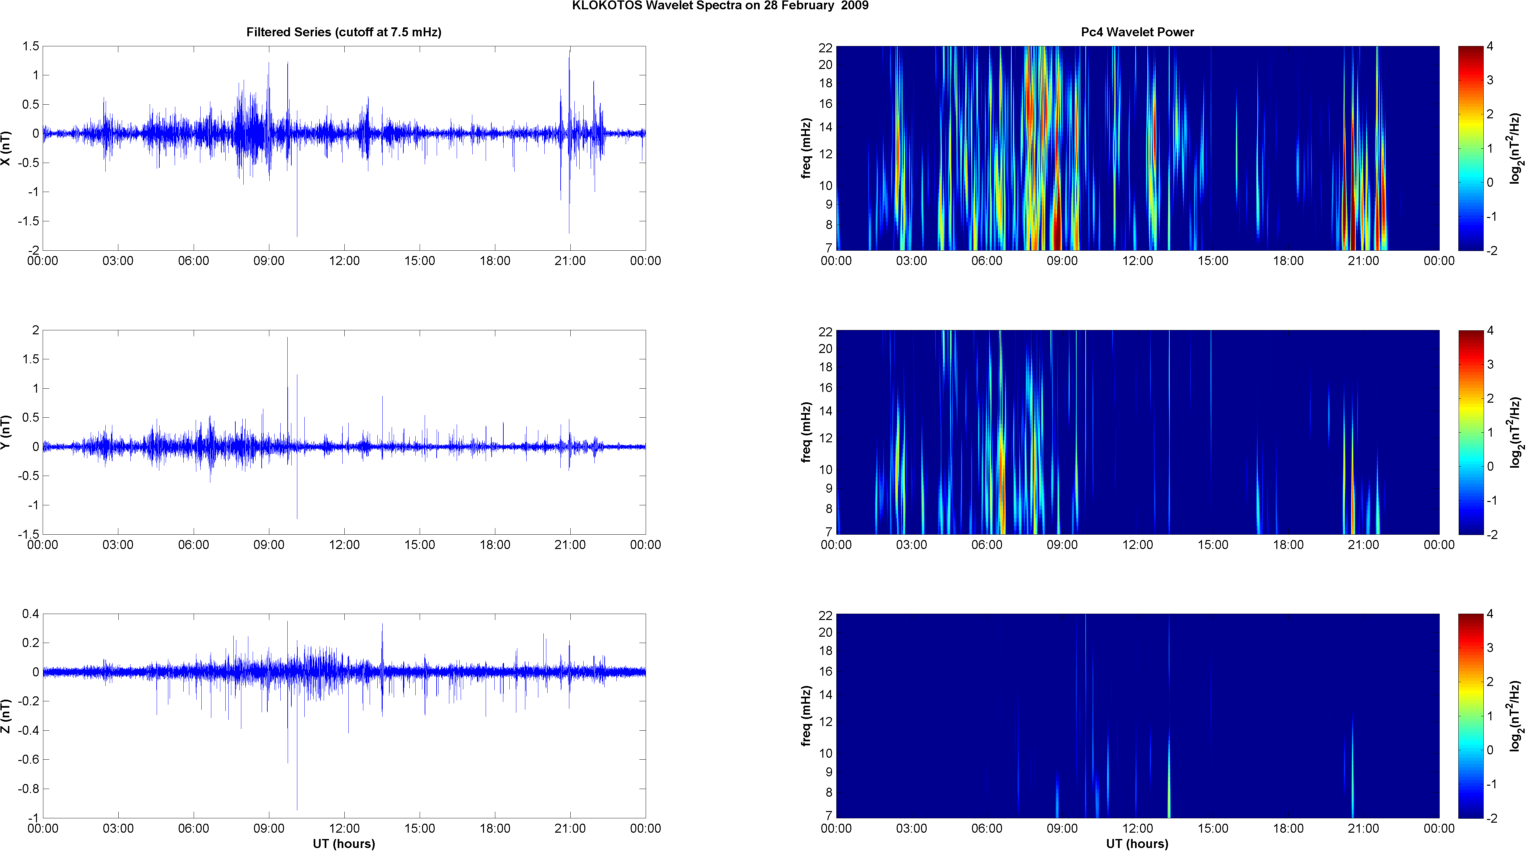Click the middle spectrogram's colorbar

click(x=1470, y=432)
